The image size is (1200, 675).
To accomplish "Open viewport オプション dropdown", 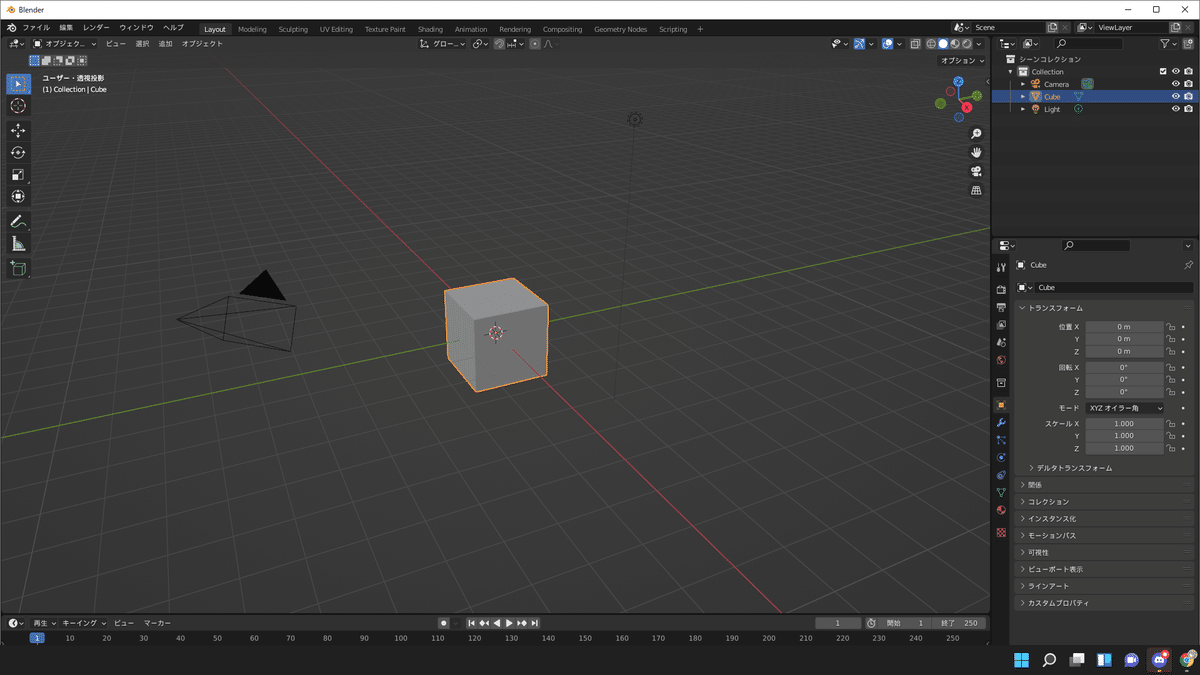I will 963,60.
